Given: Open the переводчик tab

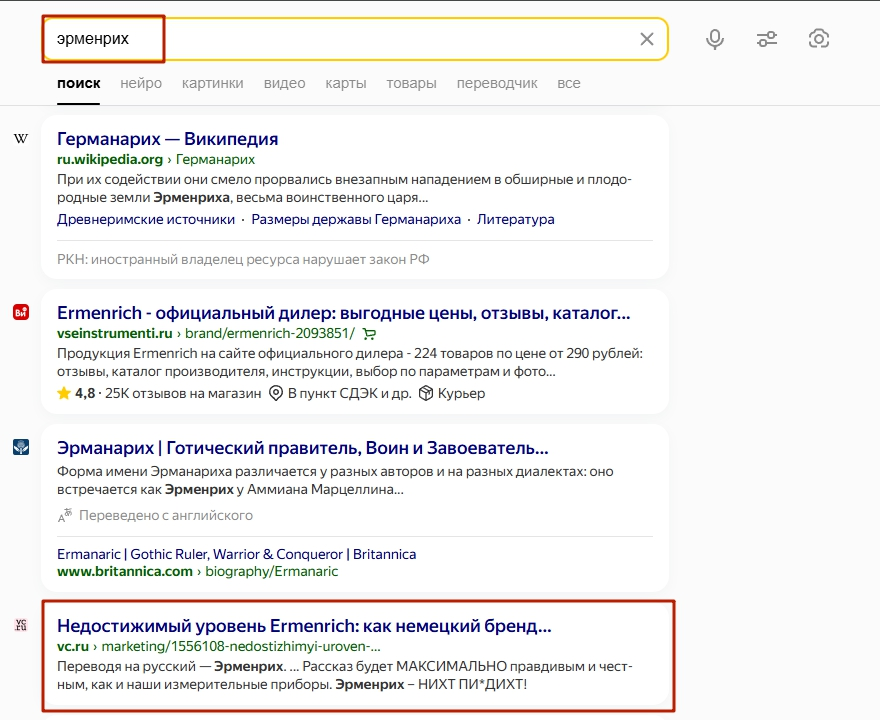Looking at the screenshot, I should pyautogui.click(x=497, y=83).
